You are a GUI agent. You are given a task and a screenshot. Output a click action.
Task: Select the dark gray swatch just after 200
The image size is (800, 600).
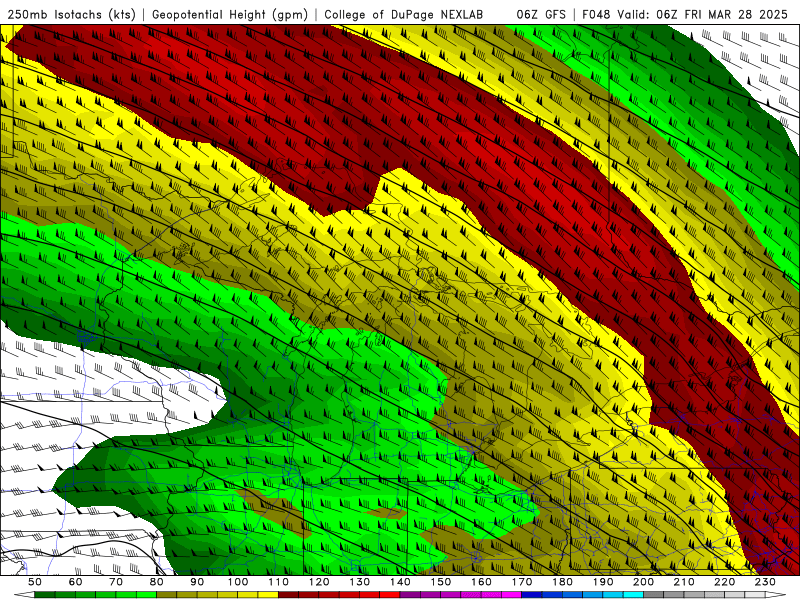point(654,595)
